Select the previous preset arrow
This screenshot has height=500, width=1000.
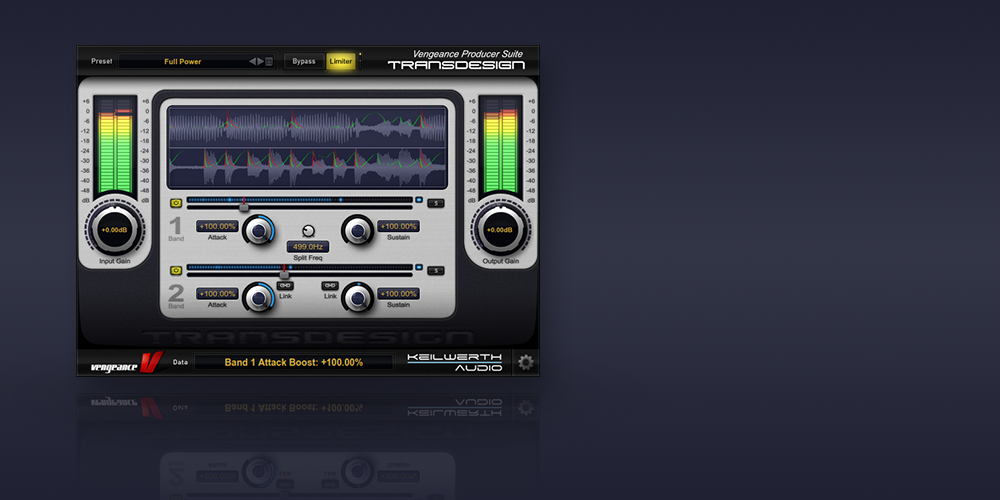tap(253, 61)
